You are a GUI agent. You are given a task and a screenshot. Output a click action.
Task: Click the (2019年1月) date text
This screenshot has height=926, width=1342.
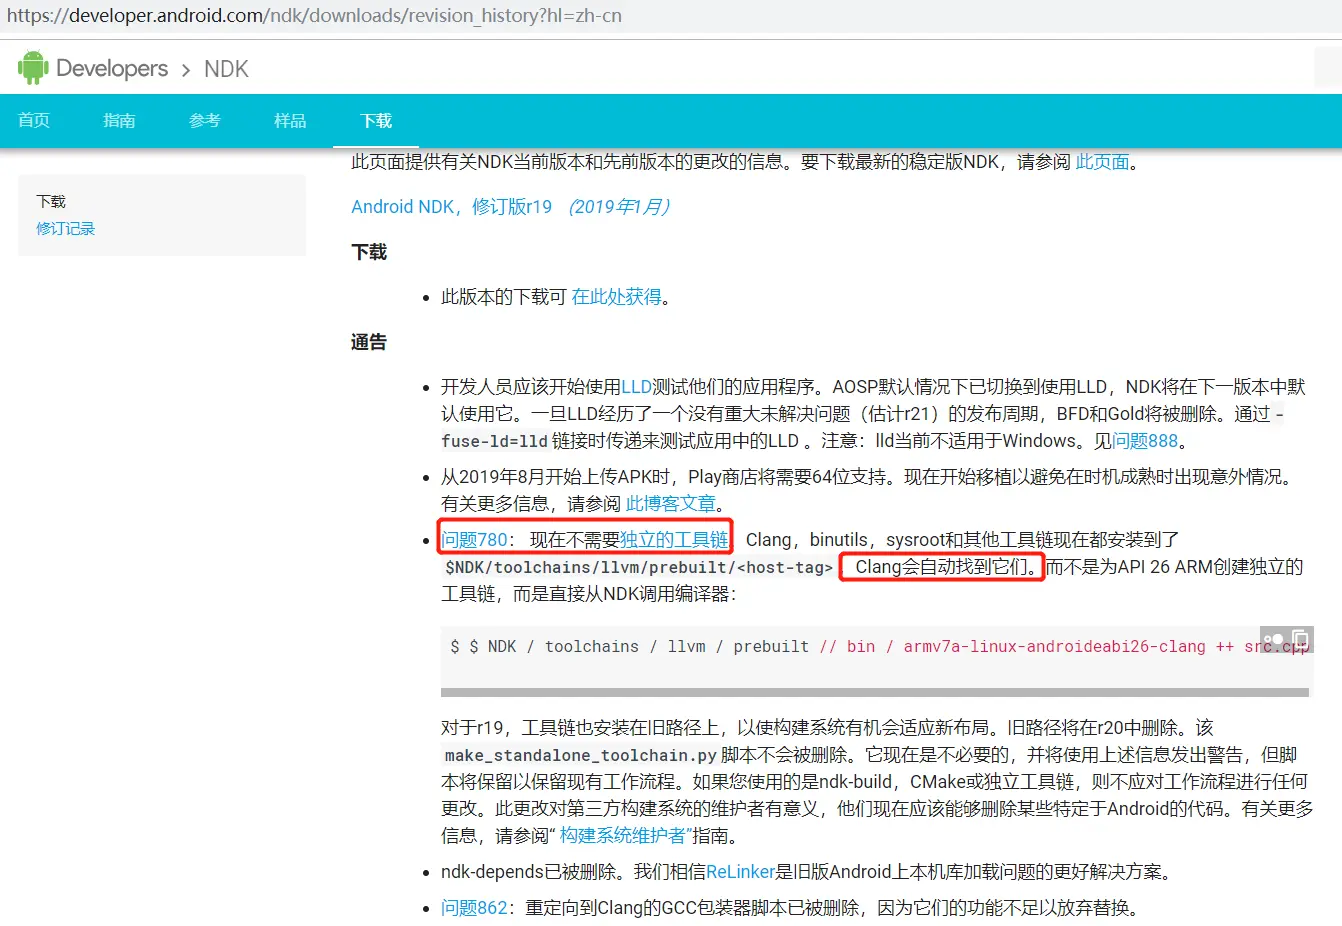click(x=619, y=207)
